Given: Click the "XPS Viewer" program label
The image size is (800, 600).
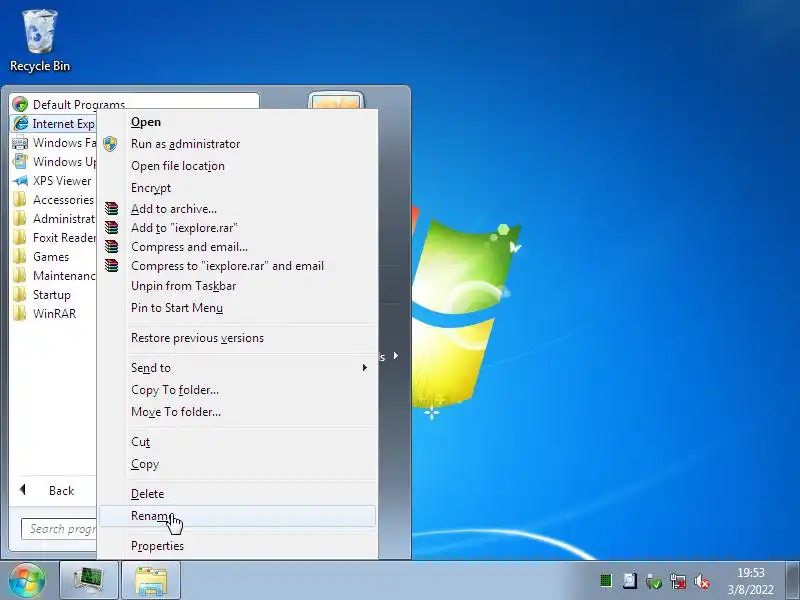Looking at the screenshot, I should pyautogui.click(x=62, y=181).
